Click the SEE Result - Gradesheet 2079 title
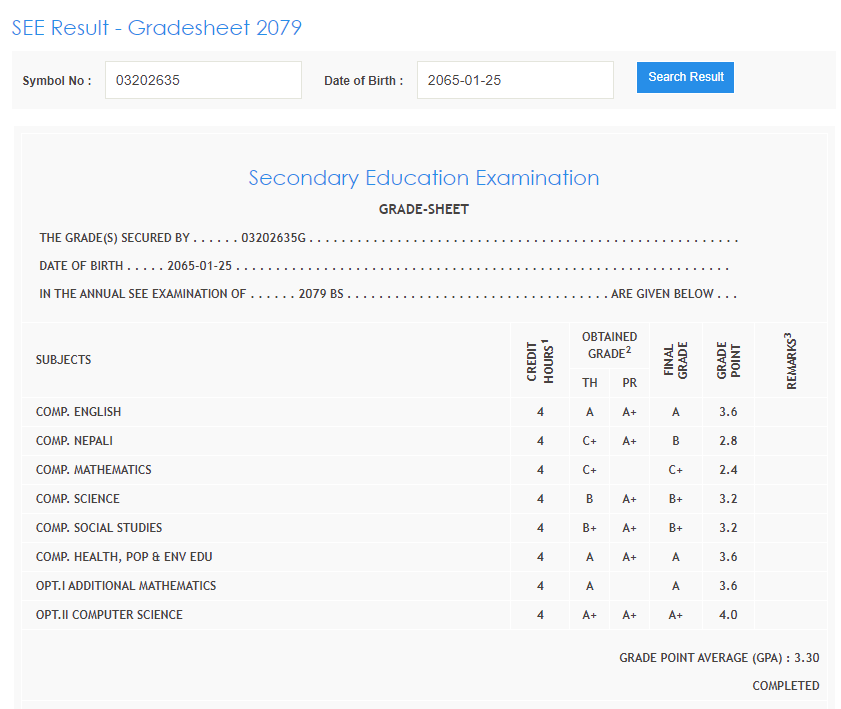This screenshot has width=841, height=709. coord(156,28)
